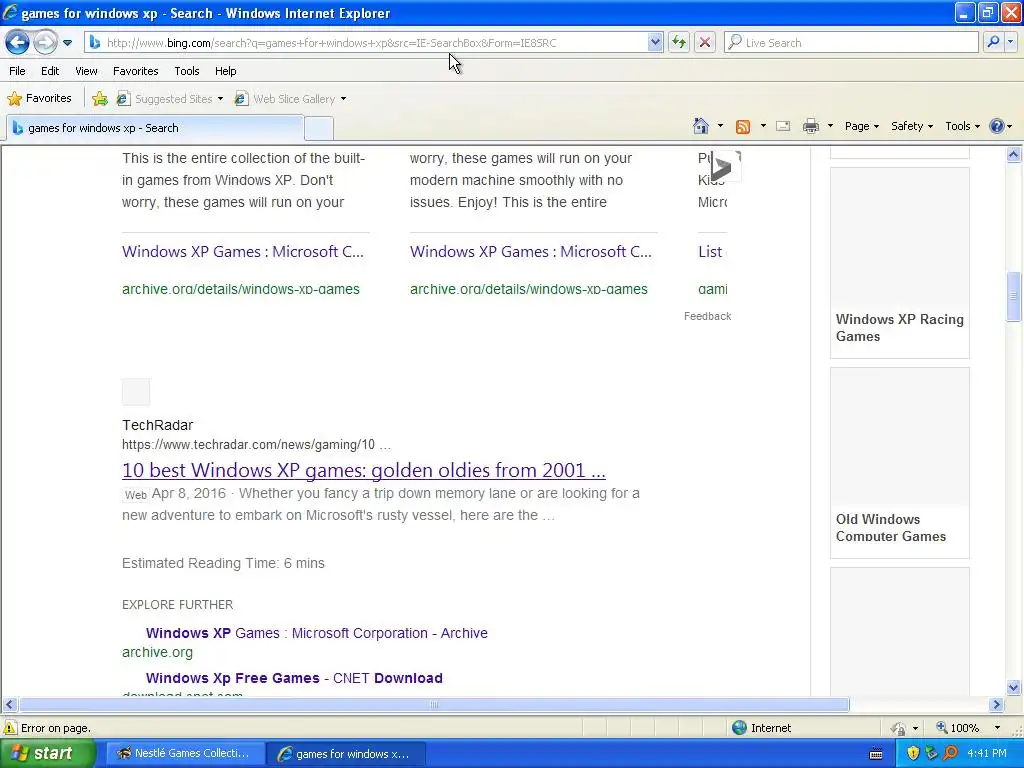This screenshot has height=768, width=1024.
Task: Click into the Live Search box
Action: tap(851, 42)
